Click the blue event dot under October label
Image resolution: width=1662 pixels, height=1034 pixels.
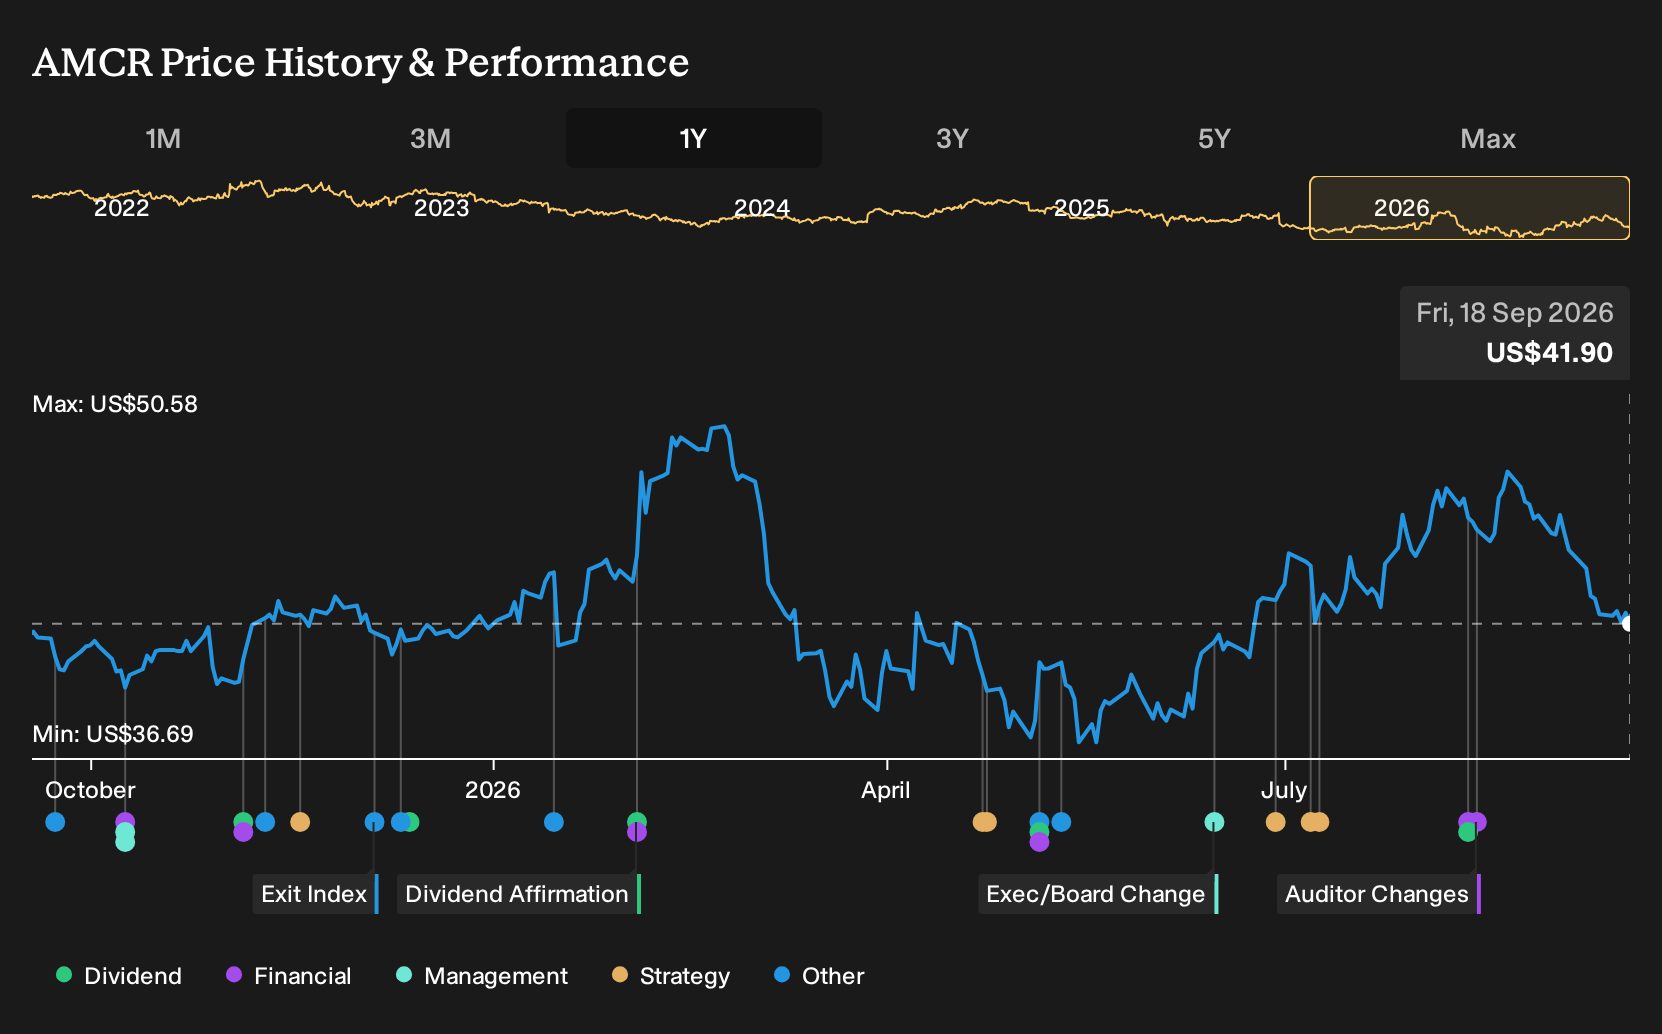pos(55,822)
